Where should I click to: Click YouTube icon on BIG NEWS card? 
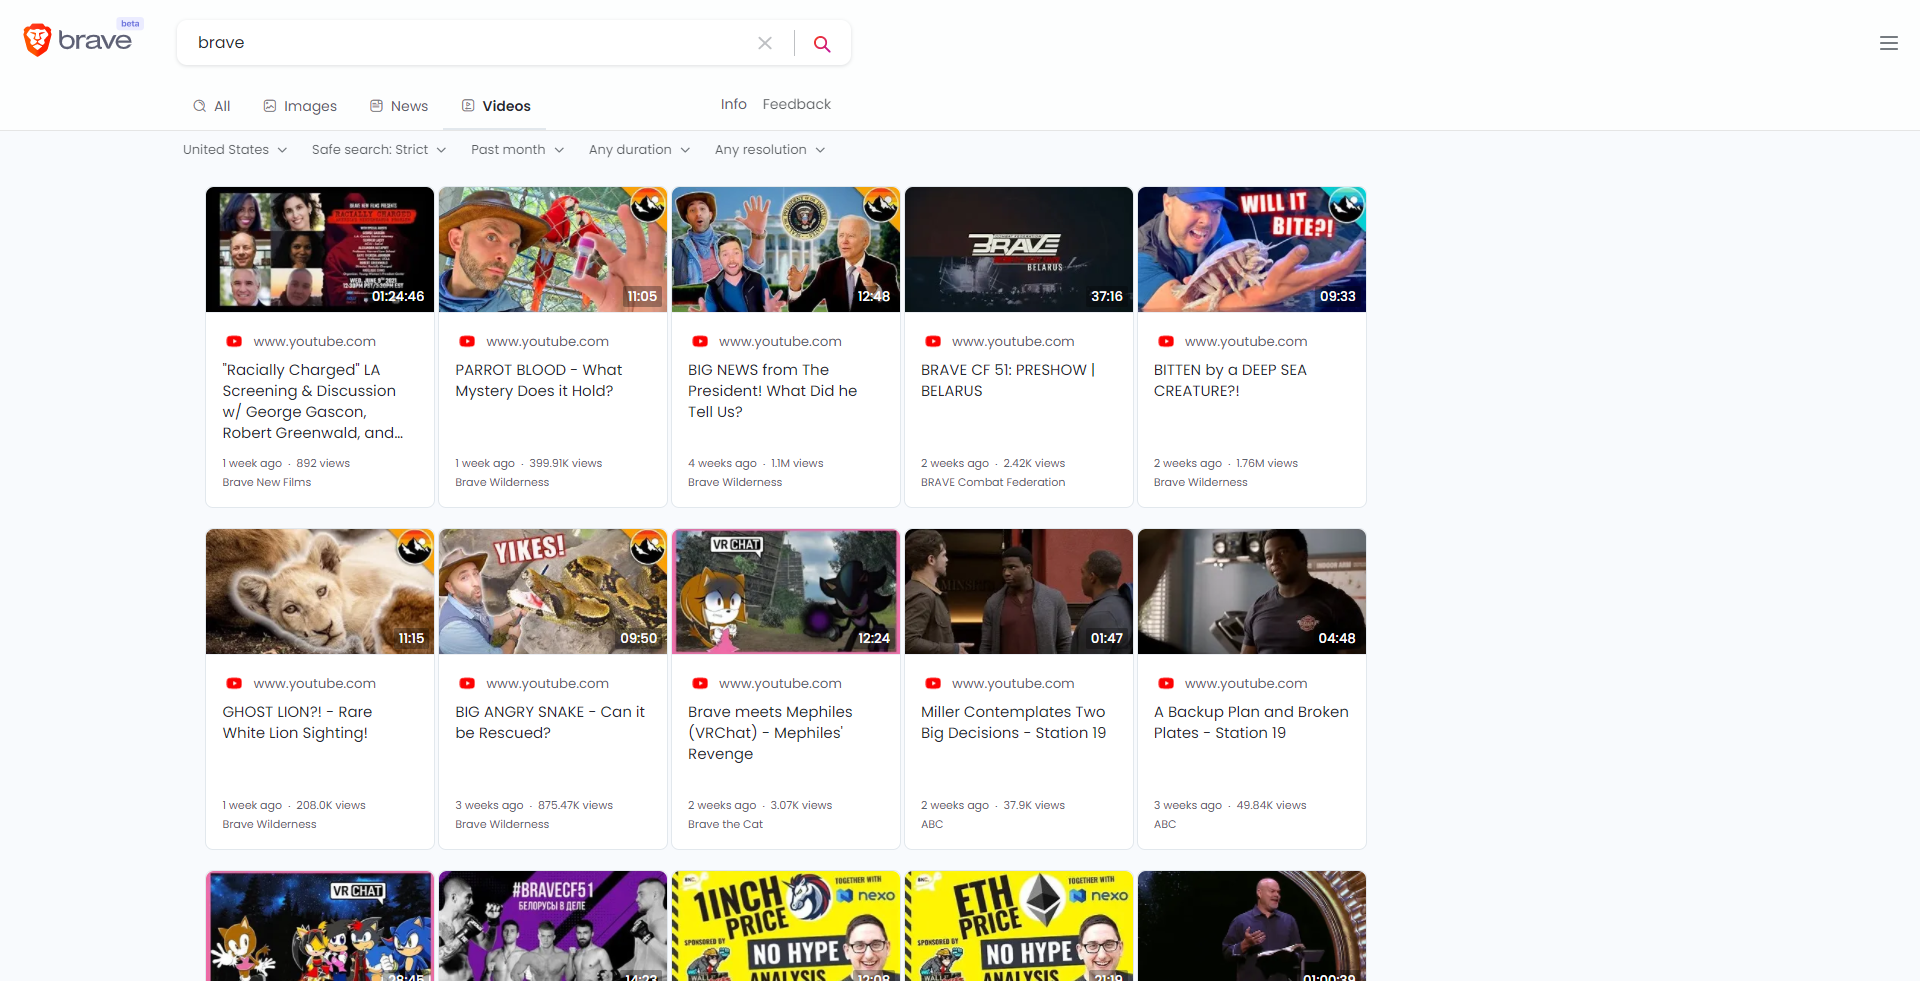pos(700,341)
